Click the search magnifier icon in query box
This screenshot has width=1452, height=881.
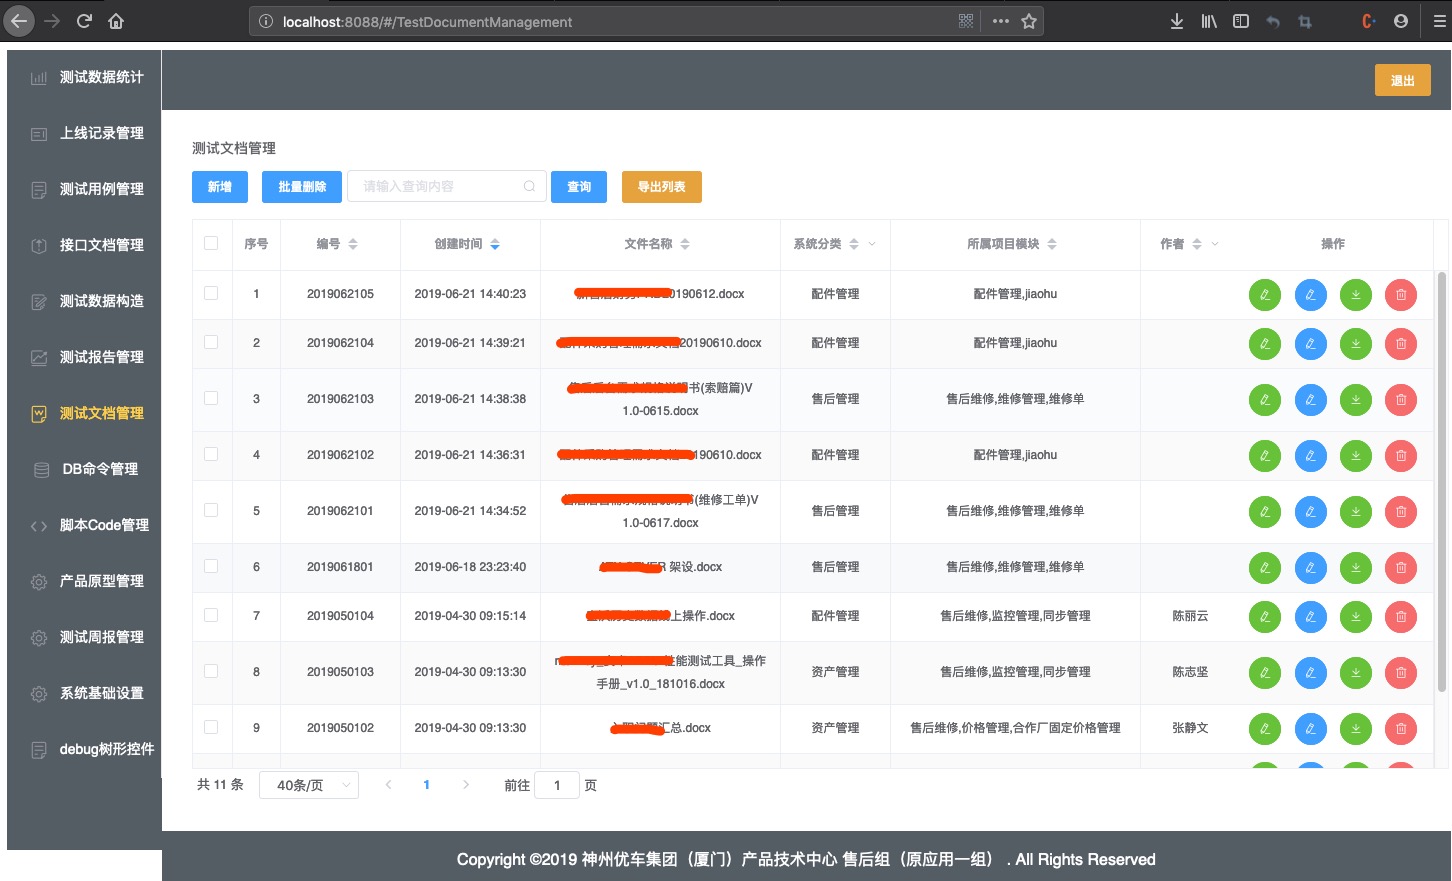(529, 186)
